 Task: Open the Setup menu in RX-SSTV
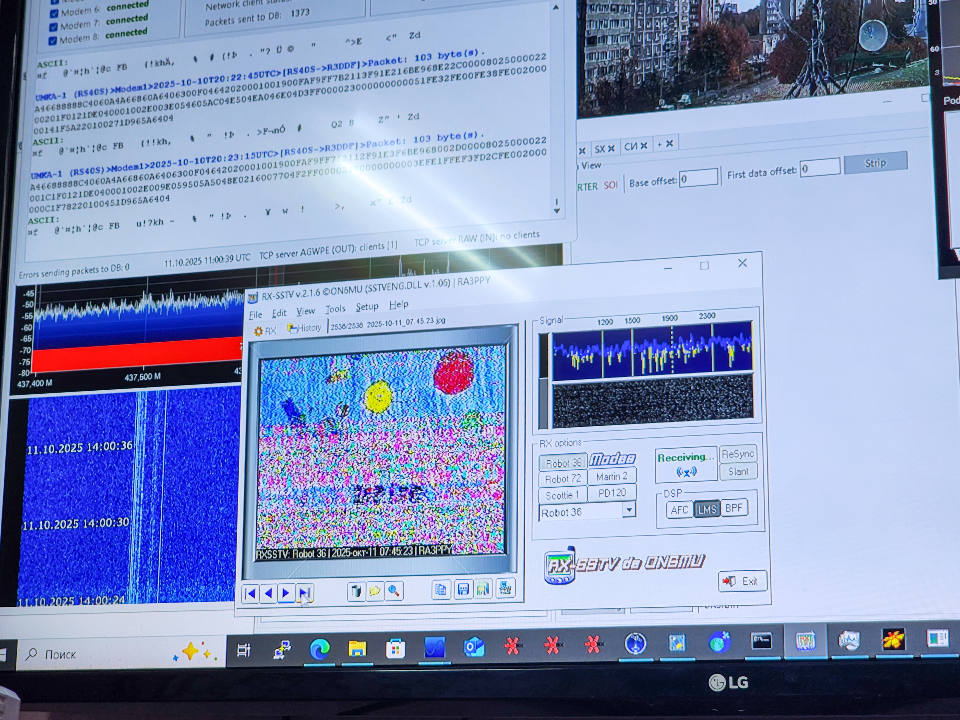click(x=367, y=307)
